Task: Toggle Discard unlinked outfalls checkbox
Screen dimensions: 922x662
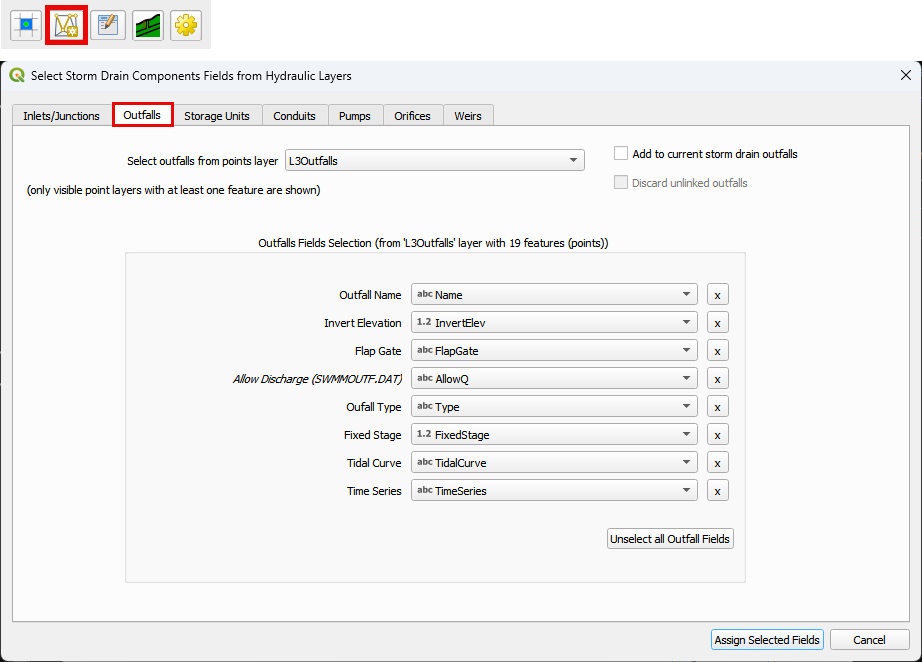Action: 621,183
